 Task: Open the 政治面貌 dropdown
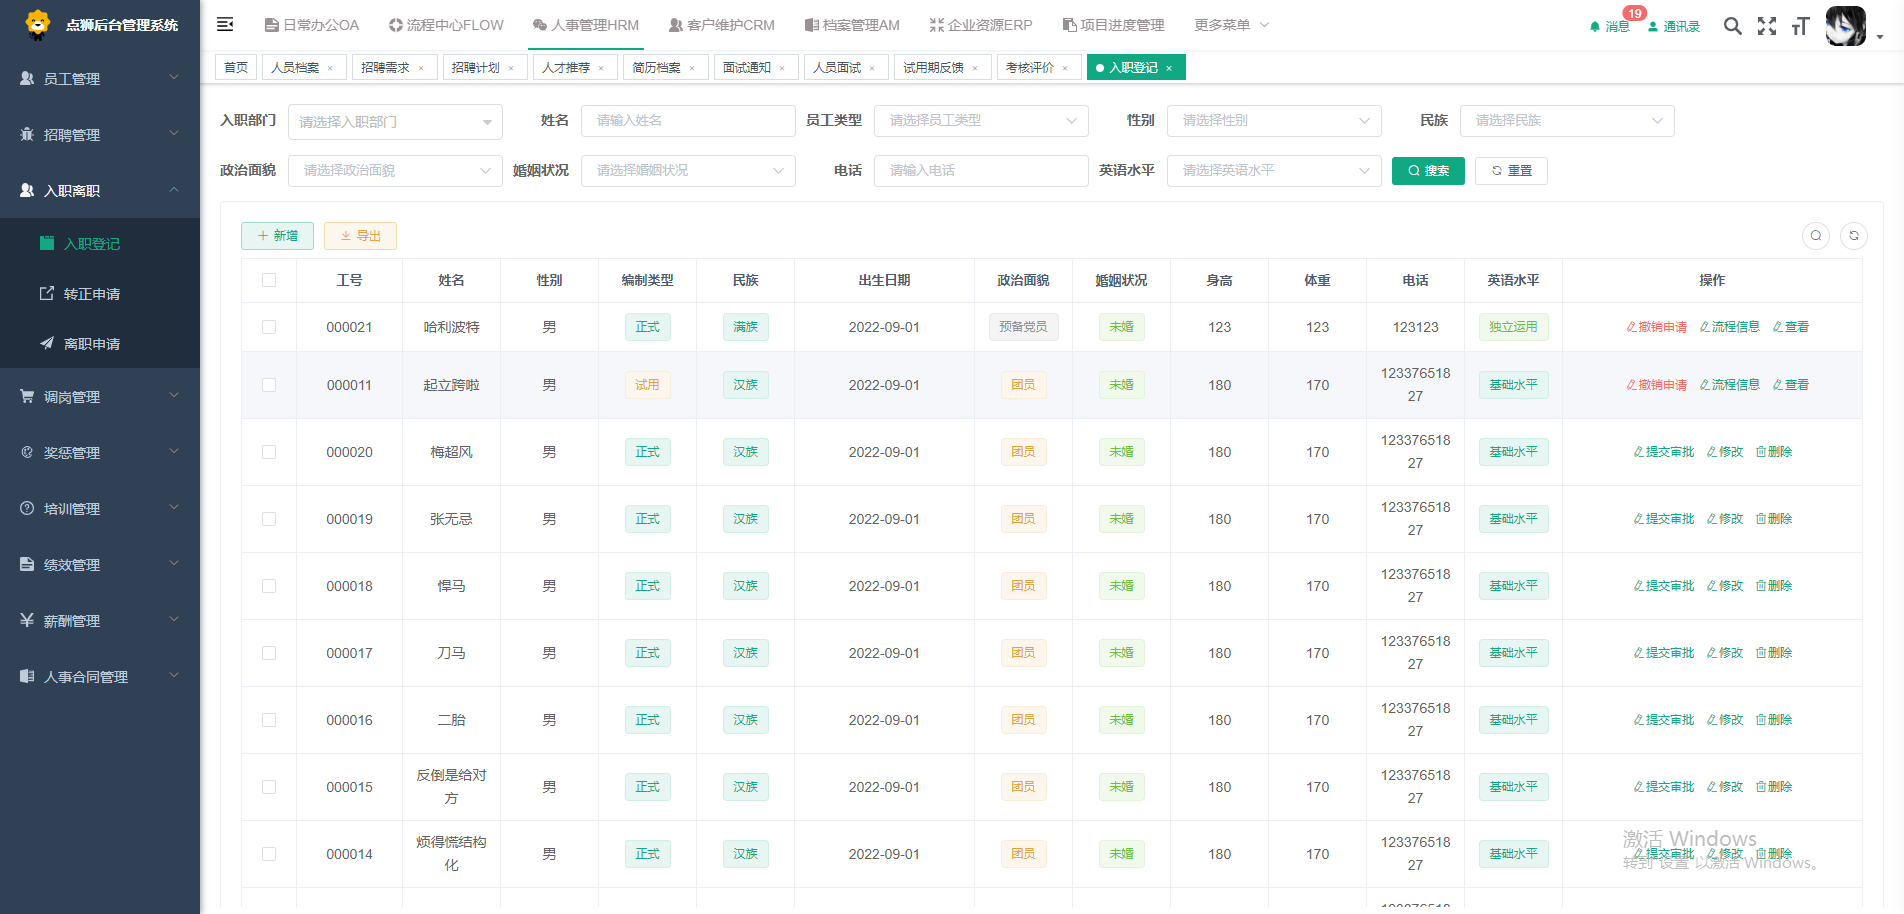coord(395,171)
